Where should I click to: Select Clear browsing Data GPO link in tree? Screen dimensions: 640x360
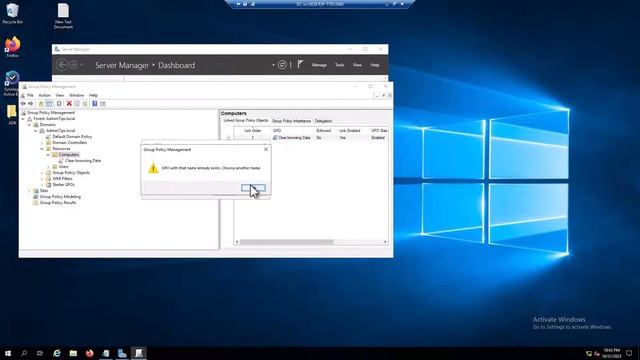pyautogui.click(x=83, y=161)
